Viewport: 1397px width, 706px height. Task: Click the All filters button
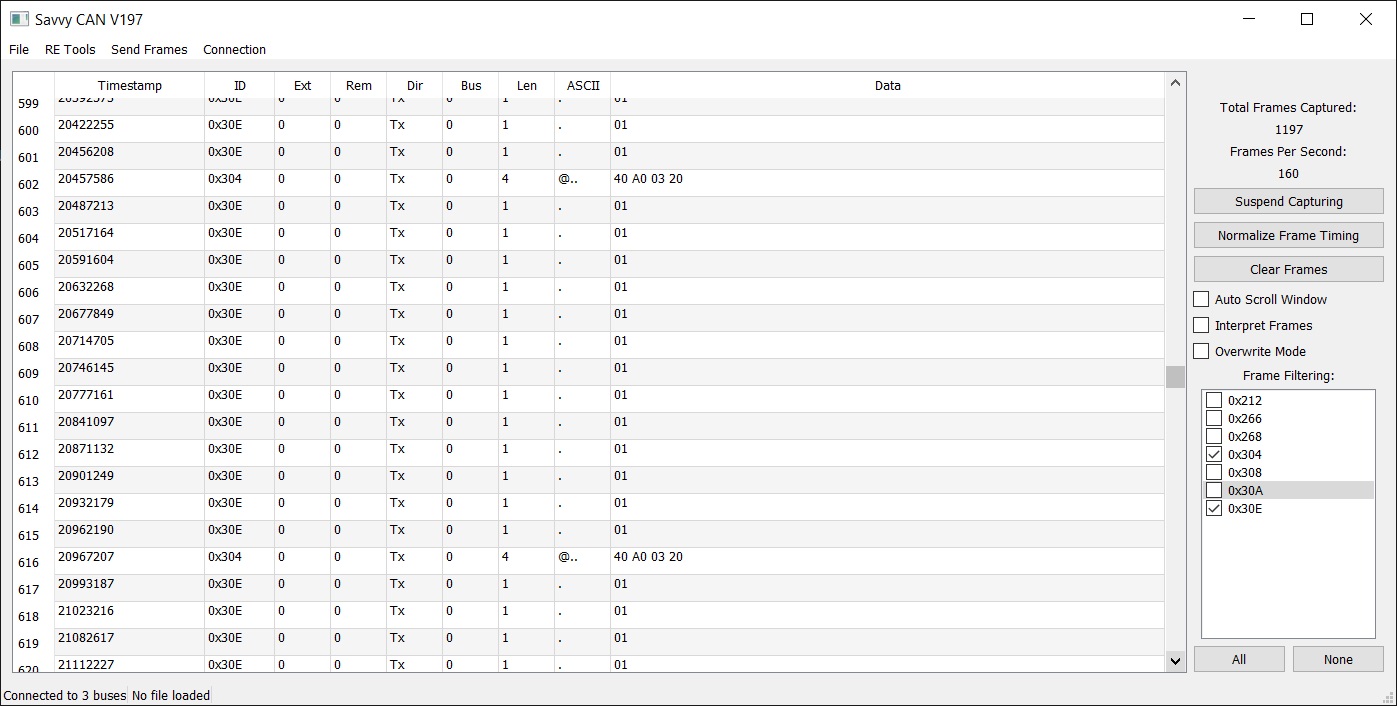tap(1239, 659)
